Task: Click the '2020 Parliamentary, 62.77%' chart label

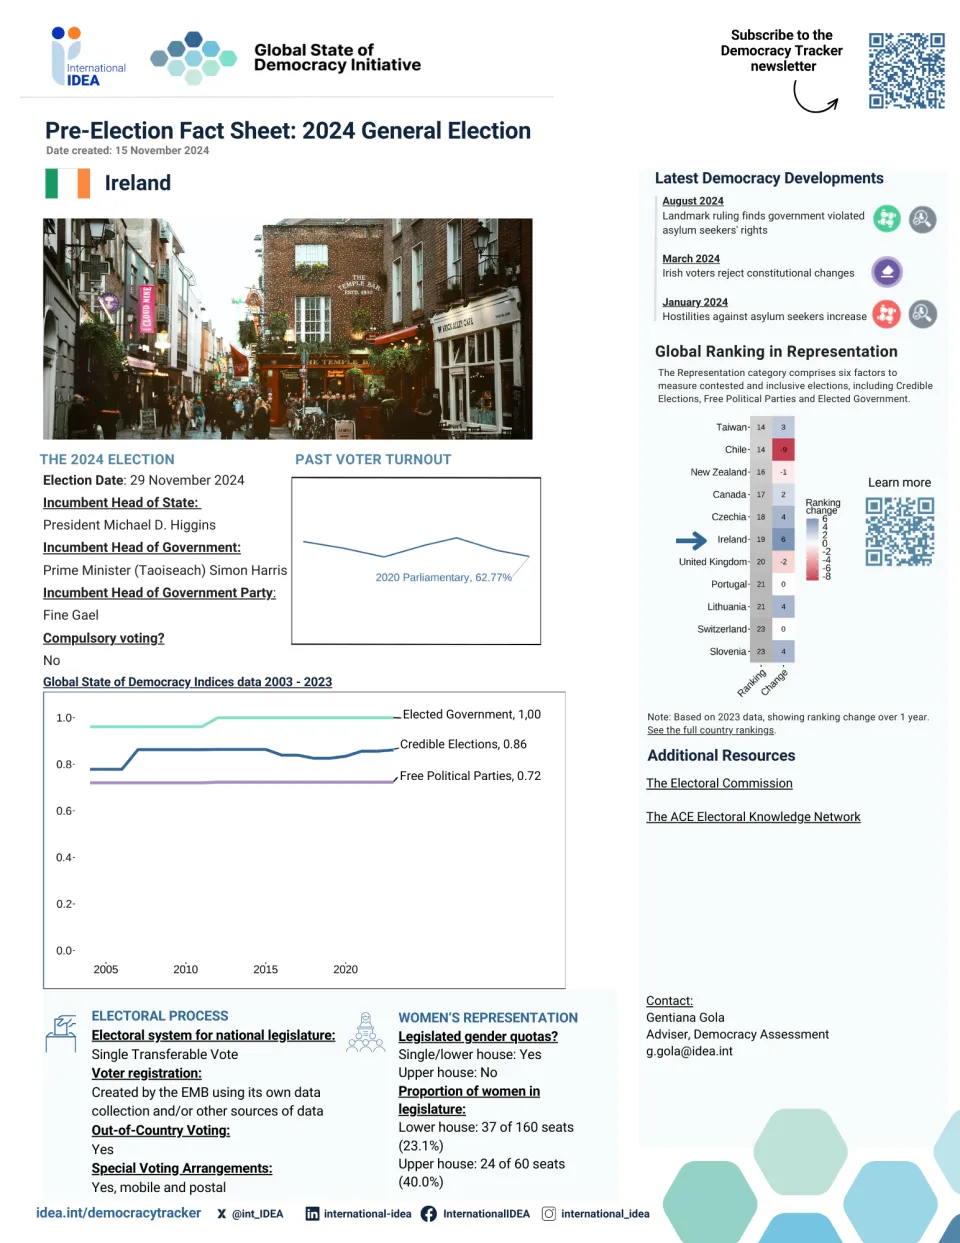Action: 443,578
